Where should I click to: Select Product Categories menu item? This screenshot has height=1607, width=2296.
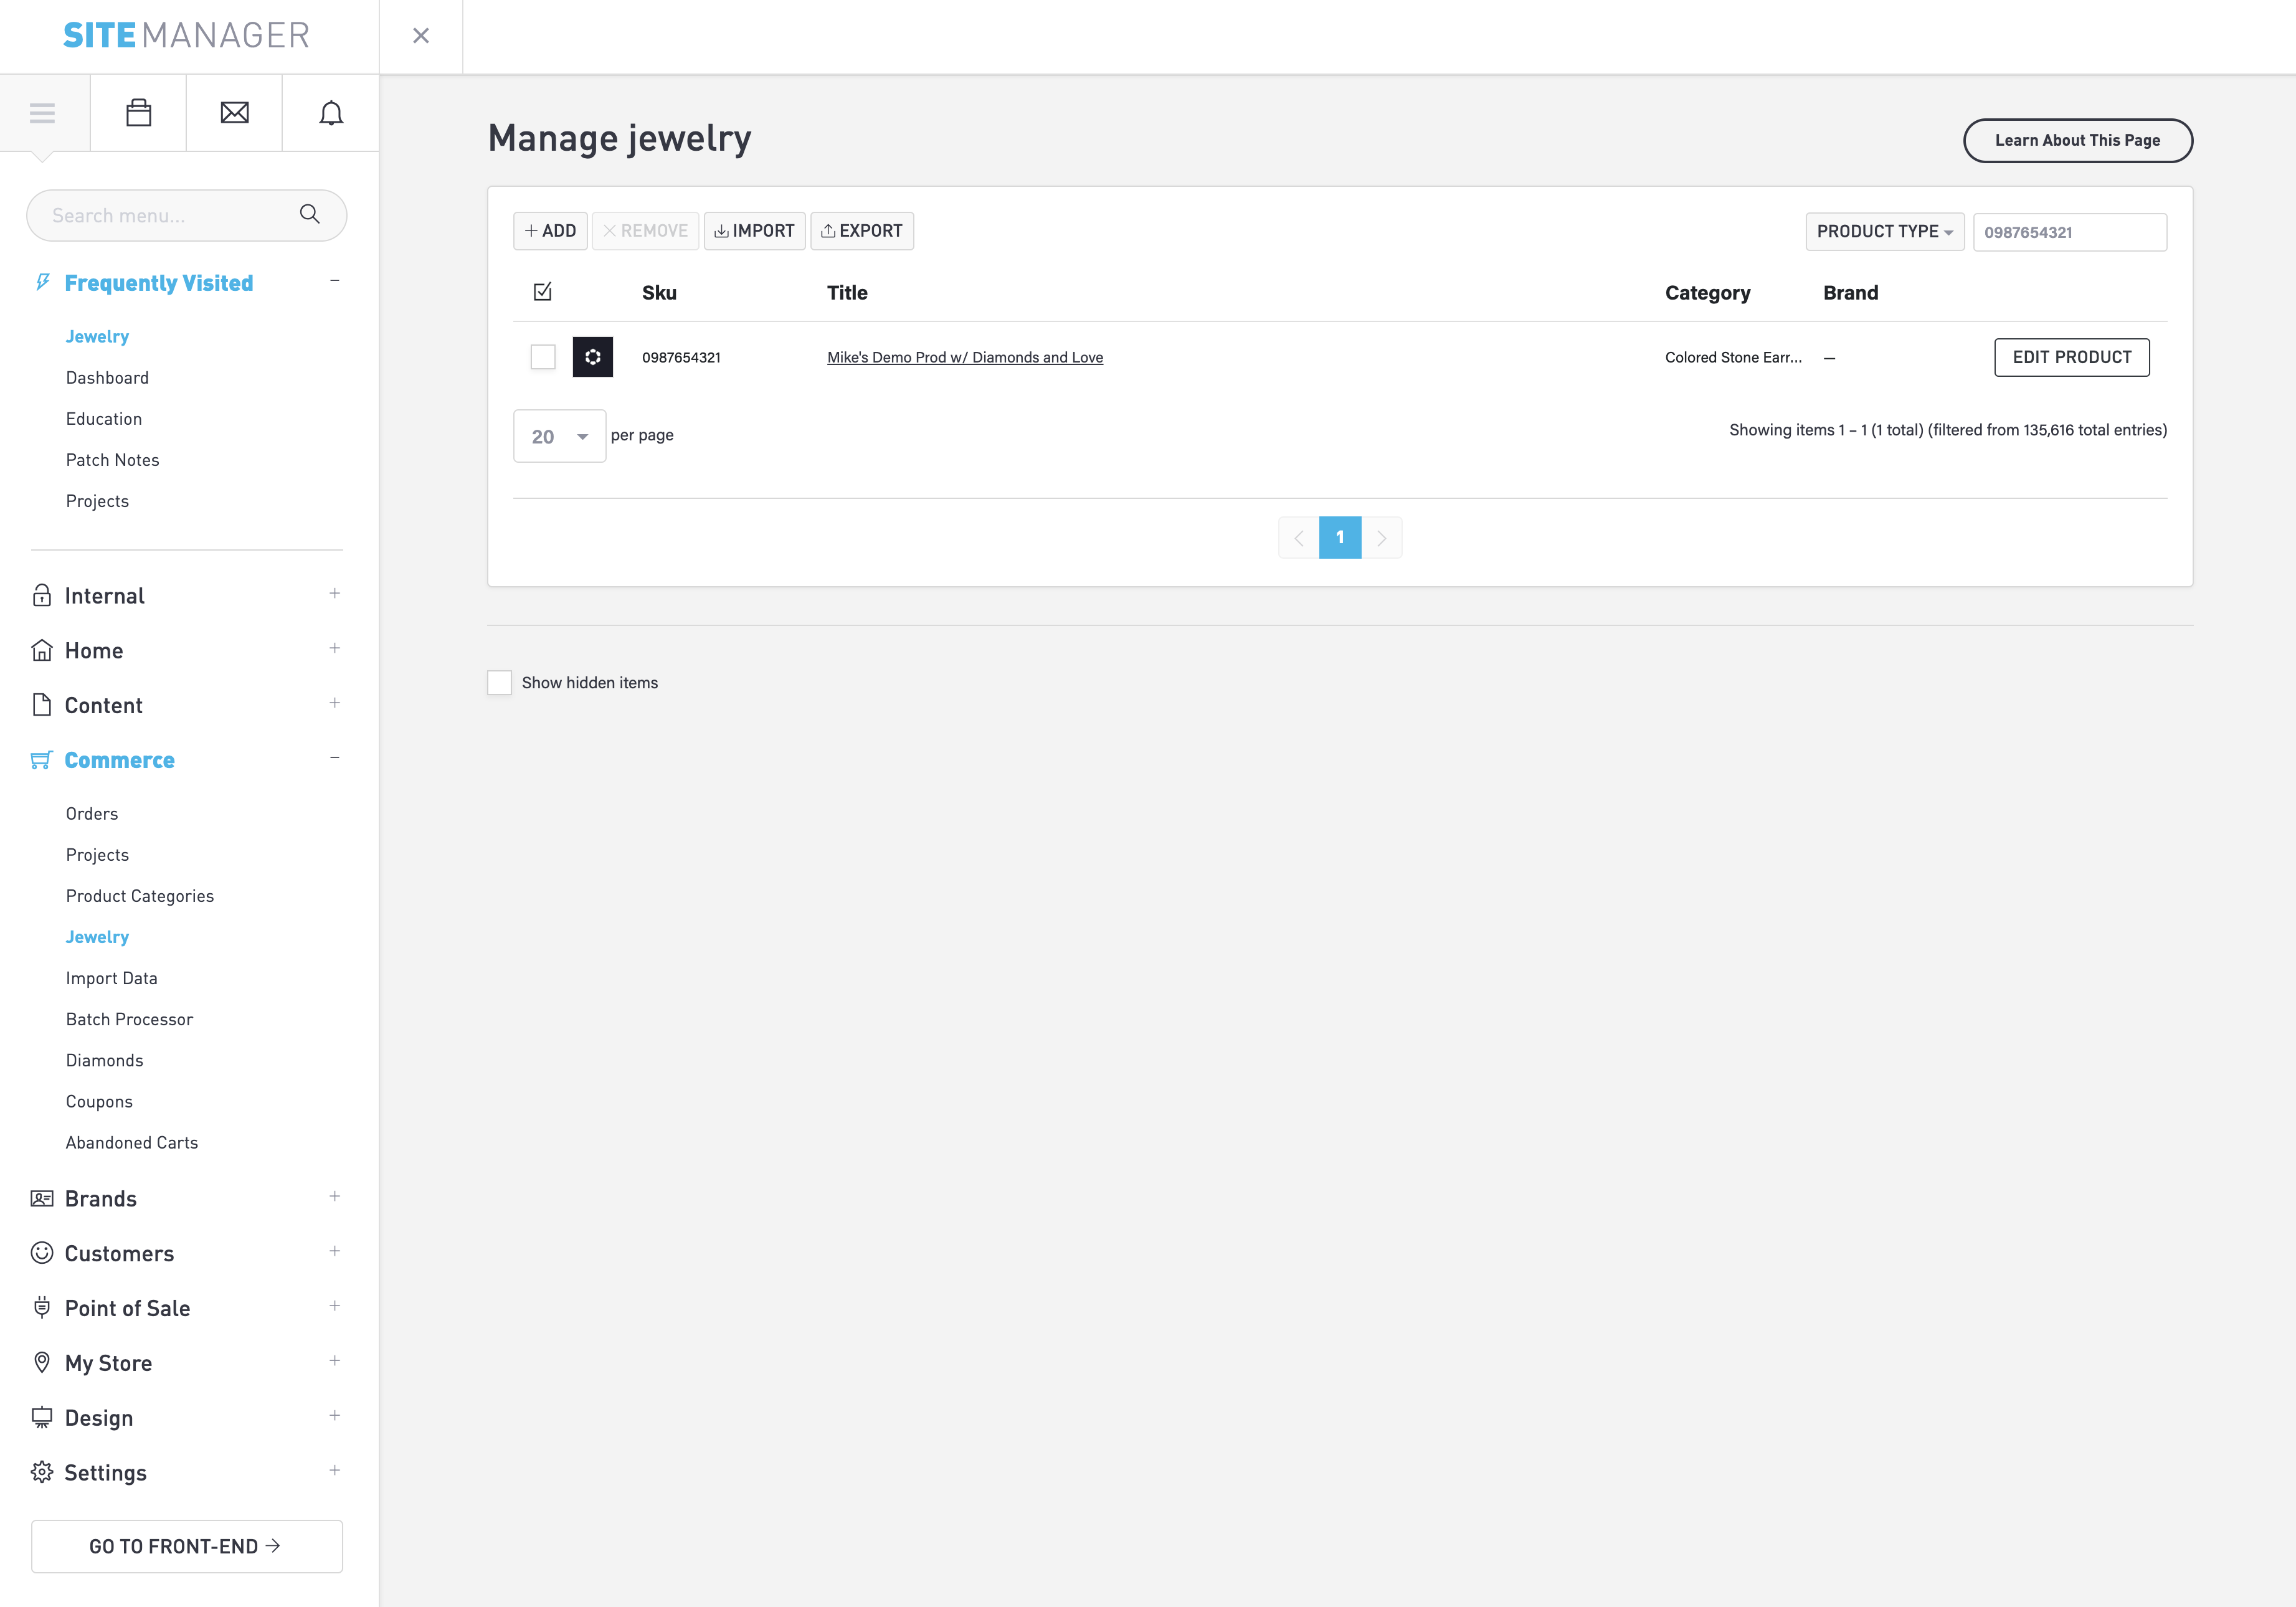(140, 896)
